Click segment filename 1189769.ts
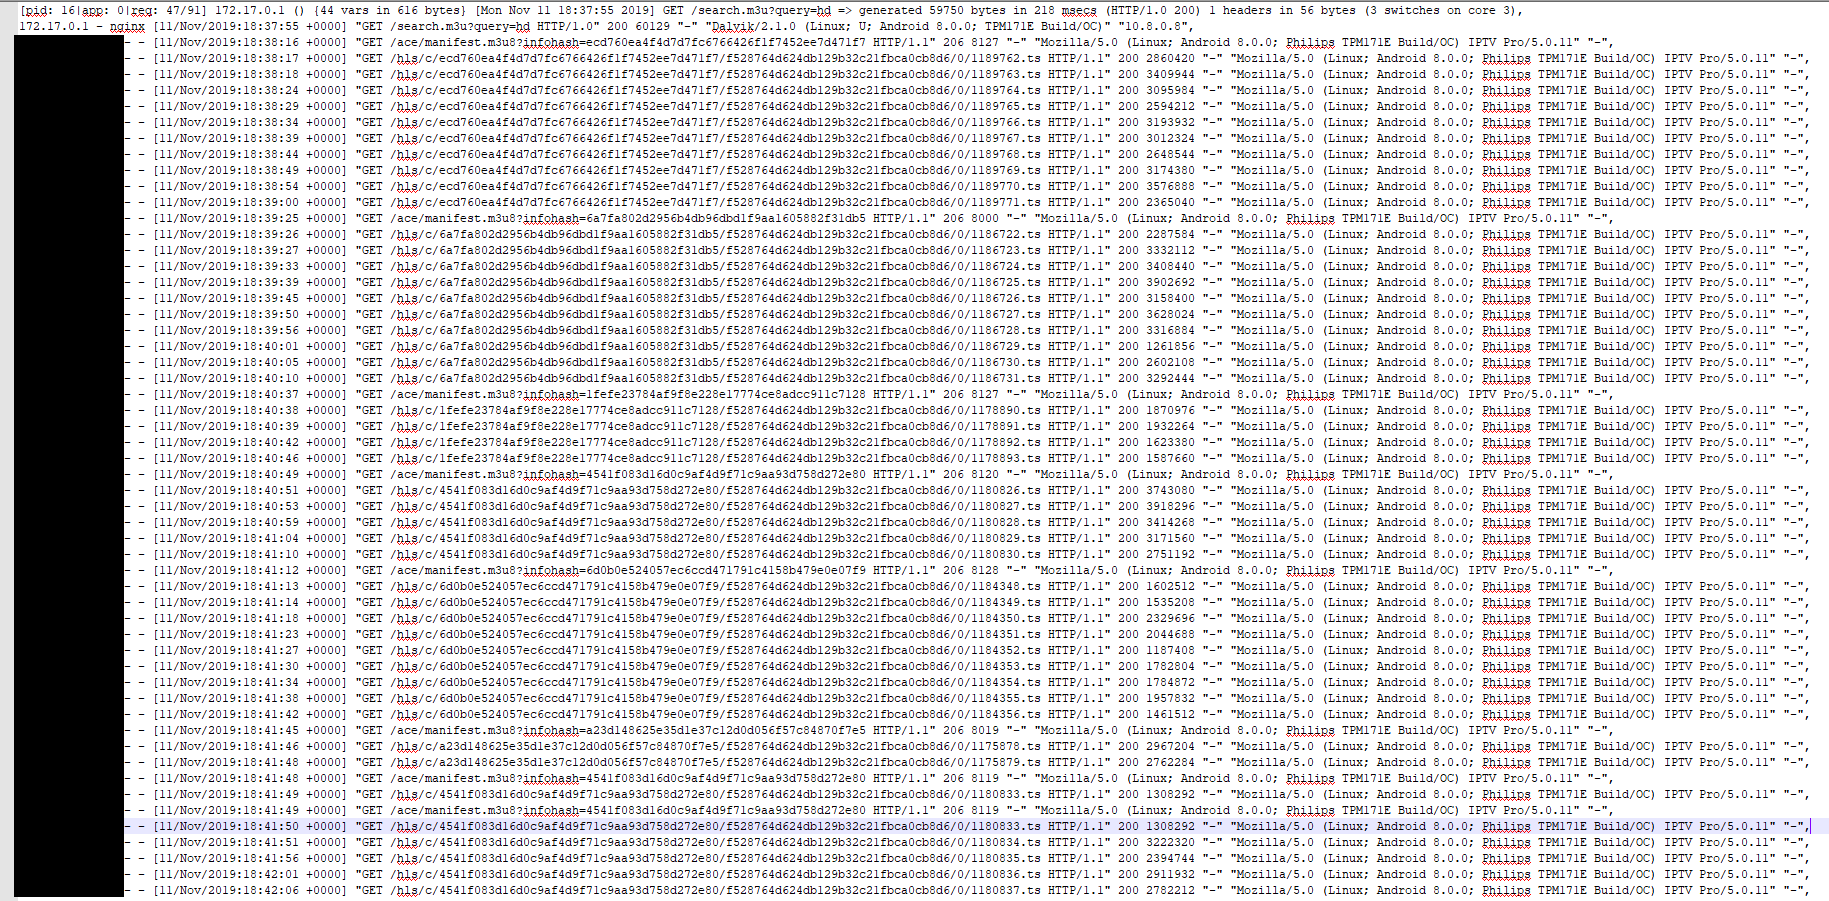The image size is (1829, 901). pos(1005,170)
